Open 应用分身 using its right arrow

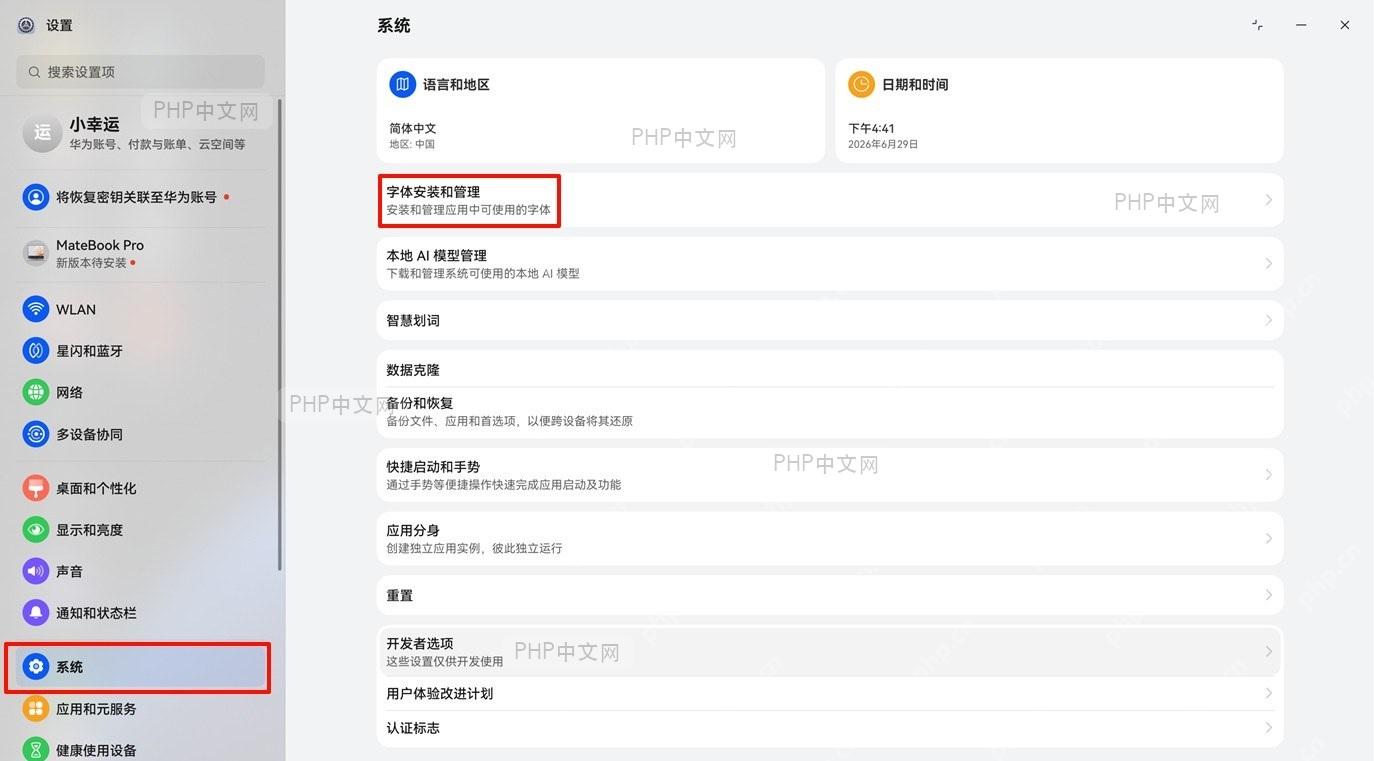pos(1268,539)
